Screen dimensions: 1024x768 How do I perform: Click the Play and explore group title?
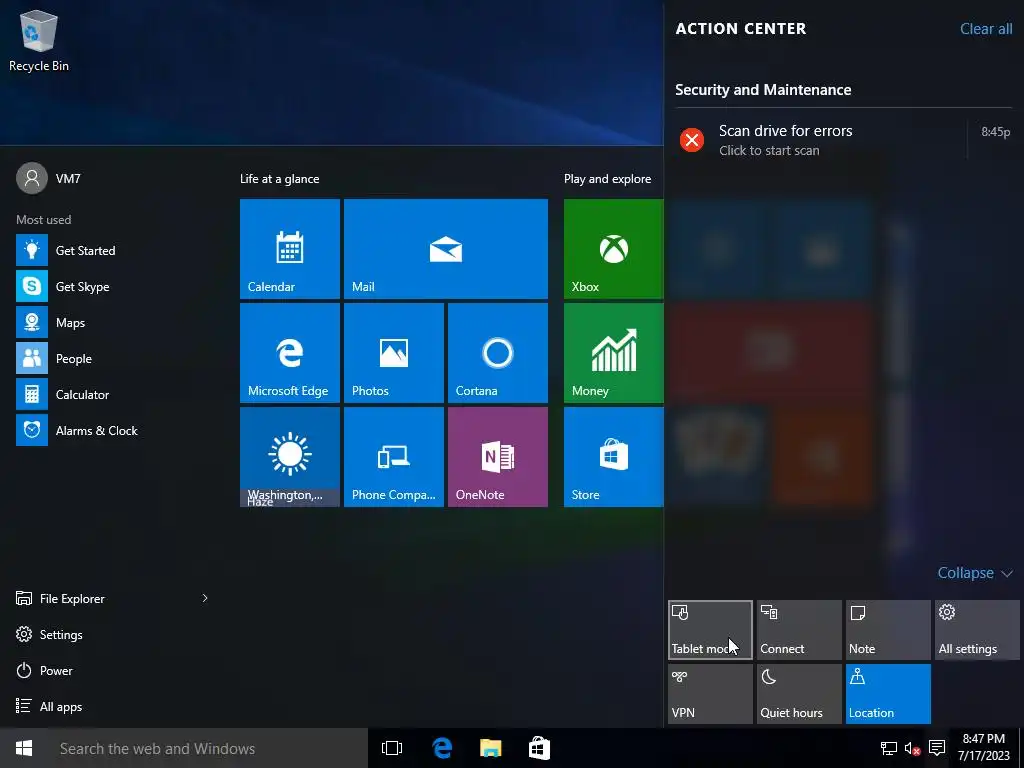607,179
